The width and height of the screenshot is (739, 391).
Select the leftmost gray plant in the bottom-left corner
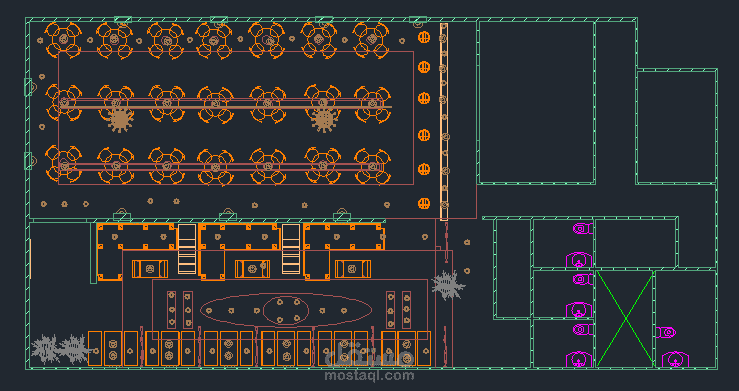pos(45,349)
